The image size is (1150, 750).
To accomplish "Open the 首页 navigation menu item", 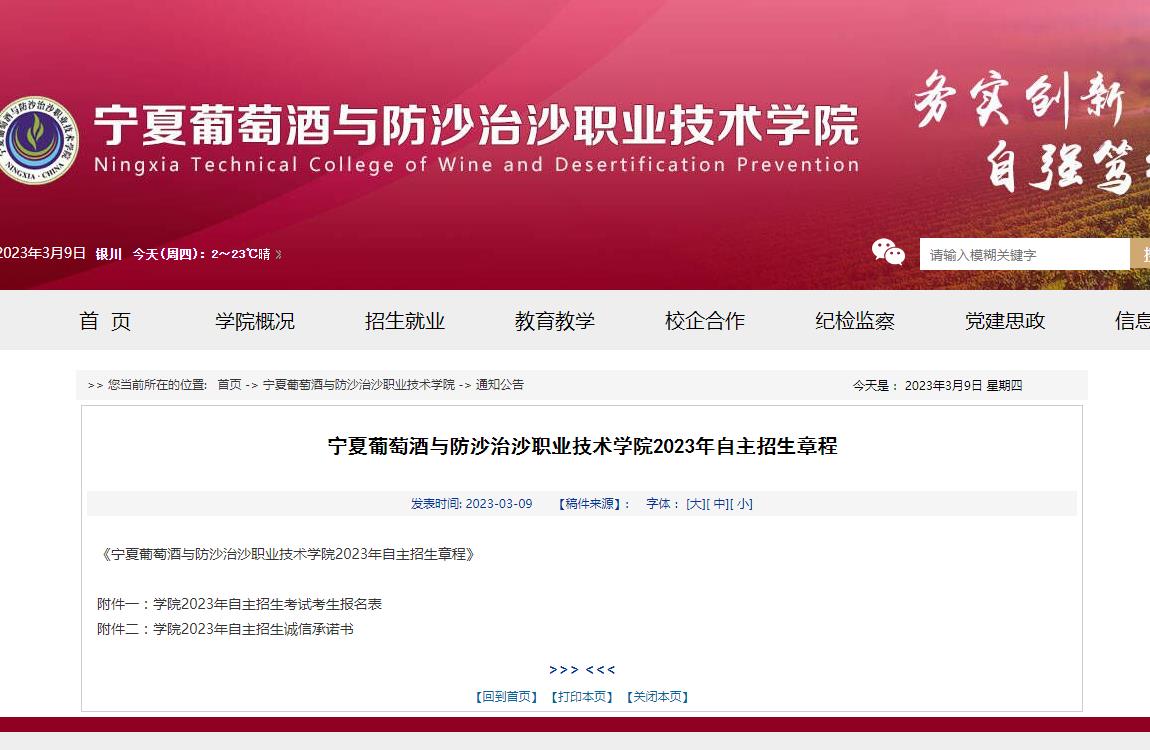I will [105, 321].
